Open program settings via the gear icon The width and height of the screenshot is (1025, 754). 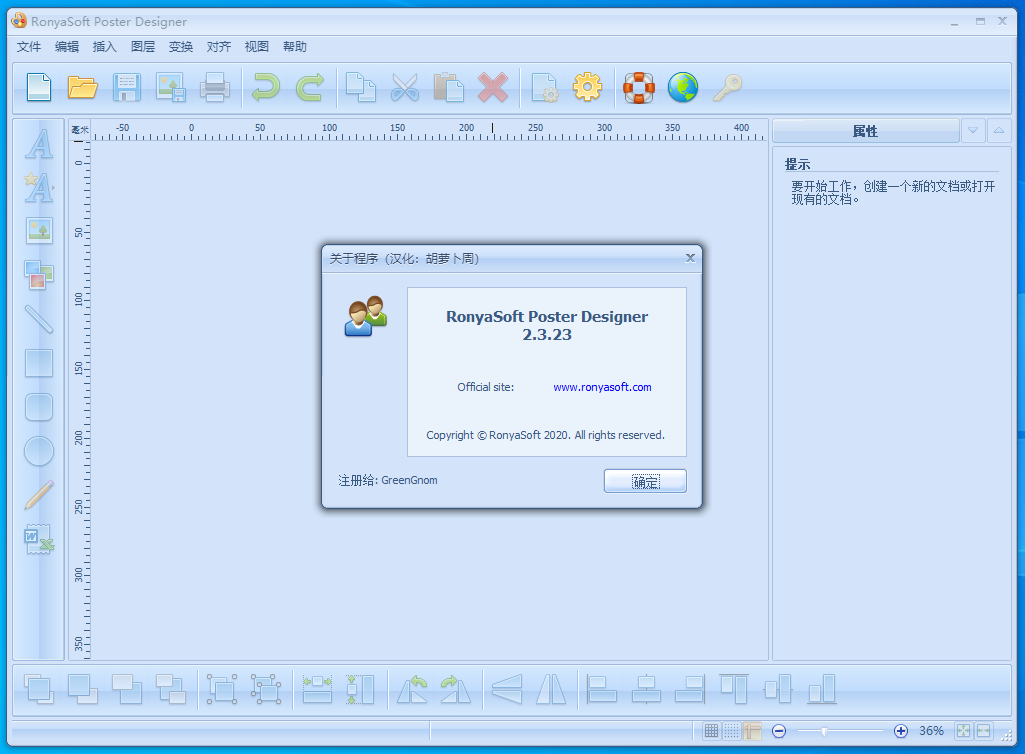tap(587, 88)
